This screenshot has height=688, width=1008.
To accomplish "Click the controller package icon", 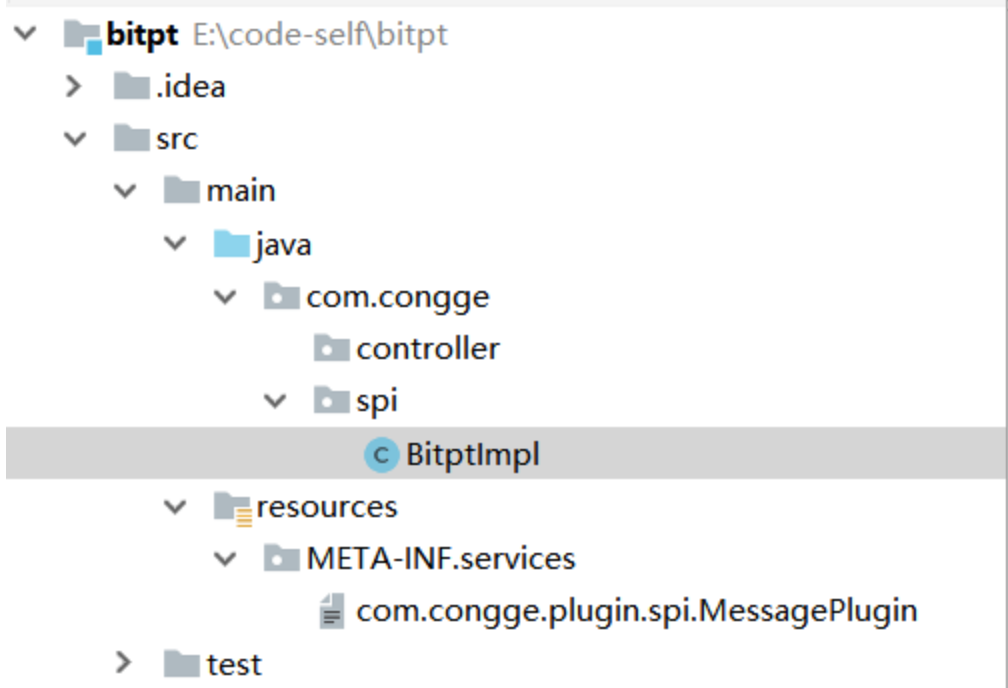I will coord(332,349).
